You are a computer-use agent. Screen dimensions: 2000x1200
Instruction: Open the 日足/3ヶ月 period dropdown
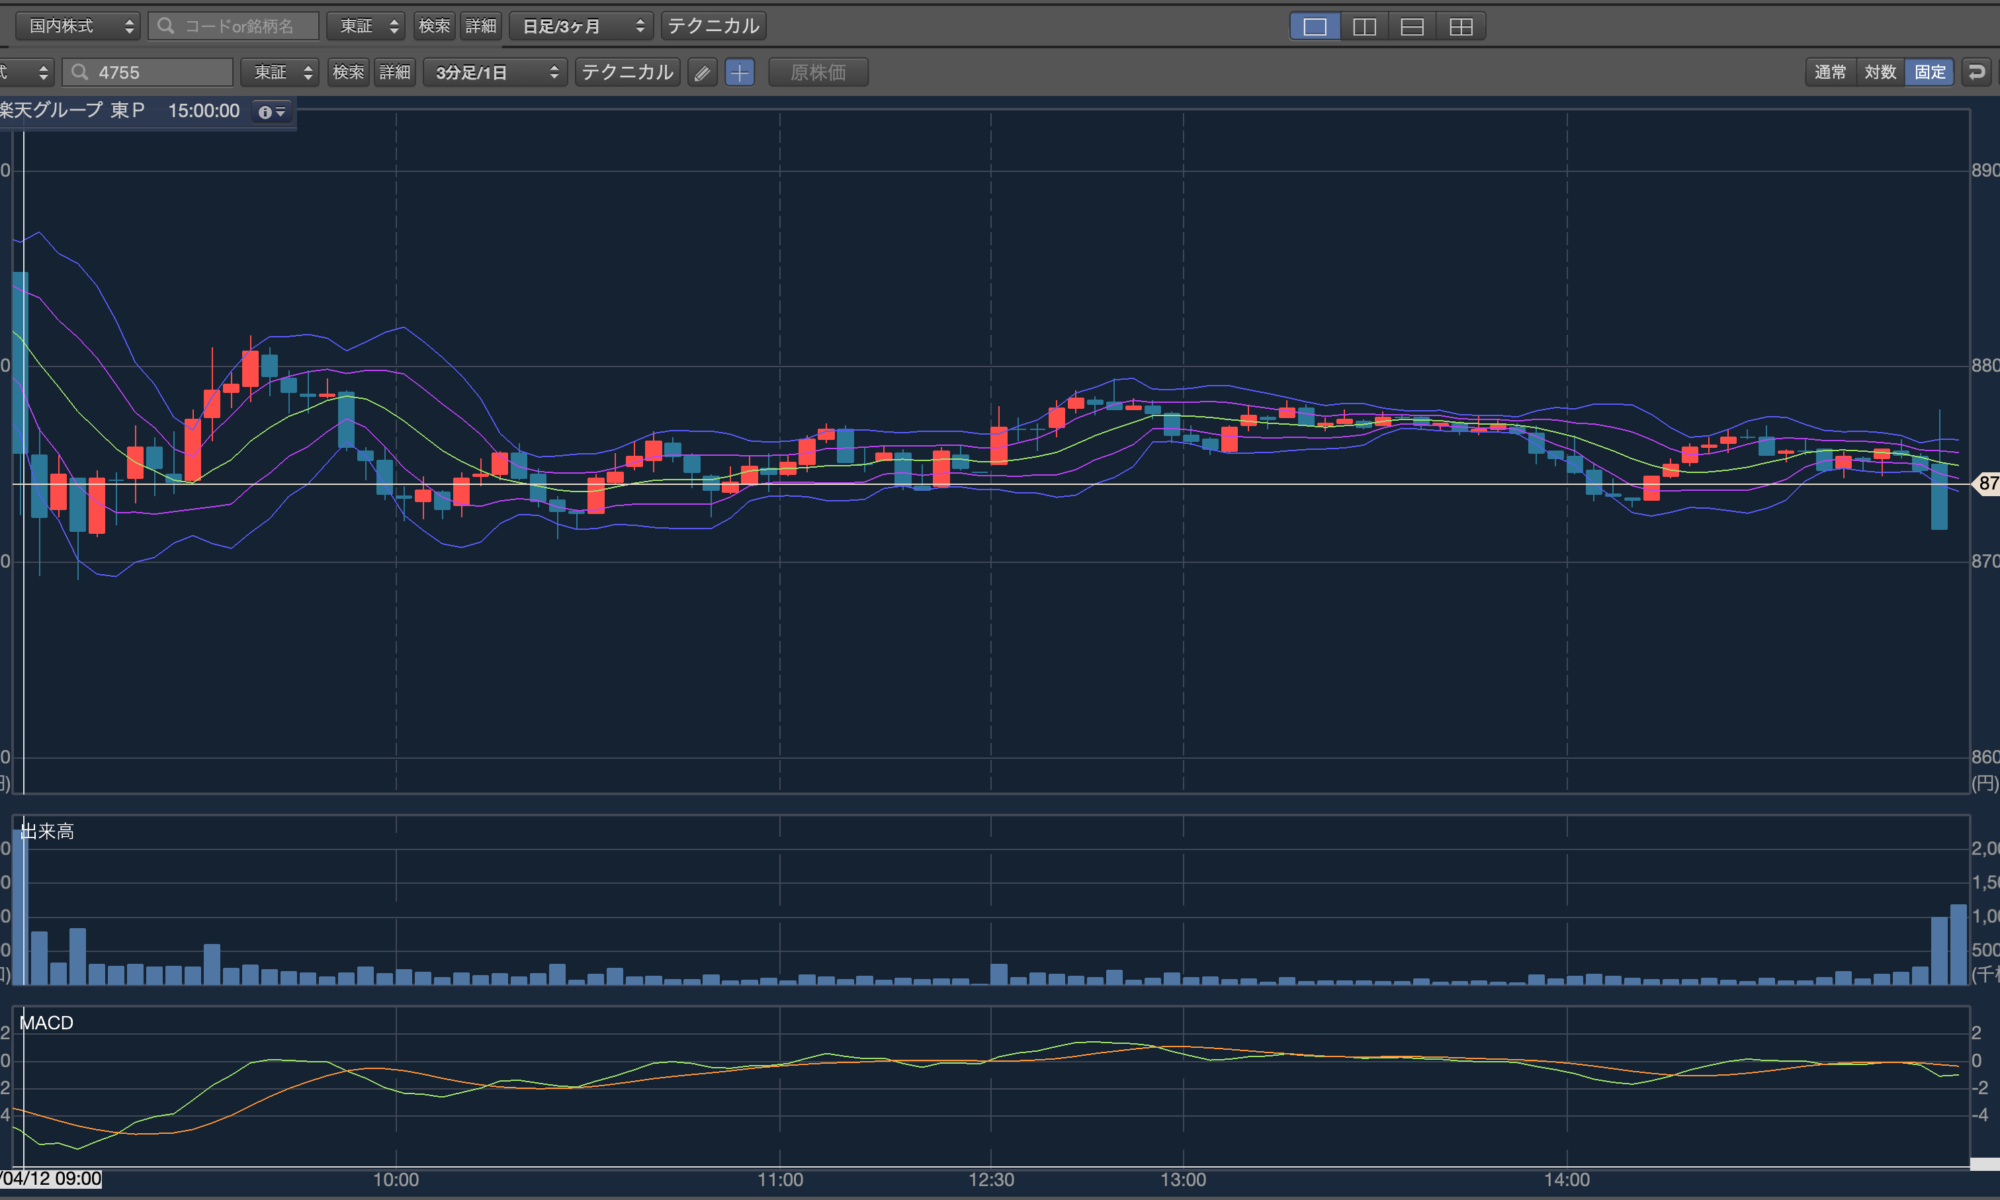point(581,27)
